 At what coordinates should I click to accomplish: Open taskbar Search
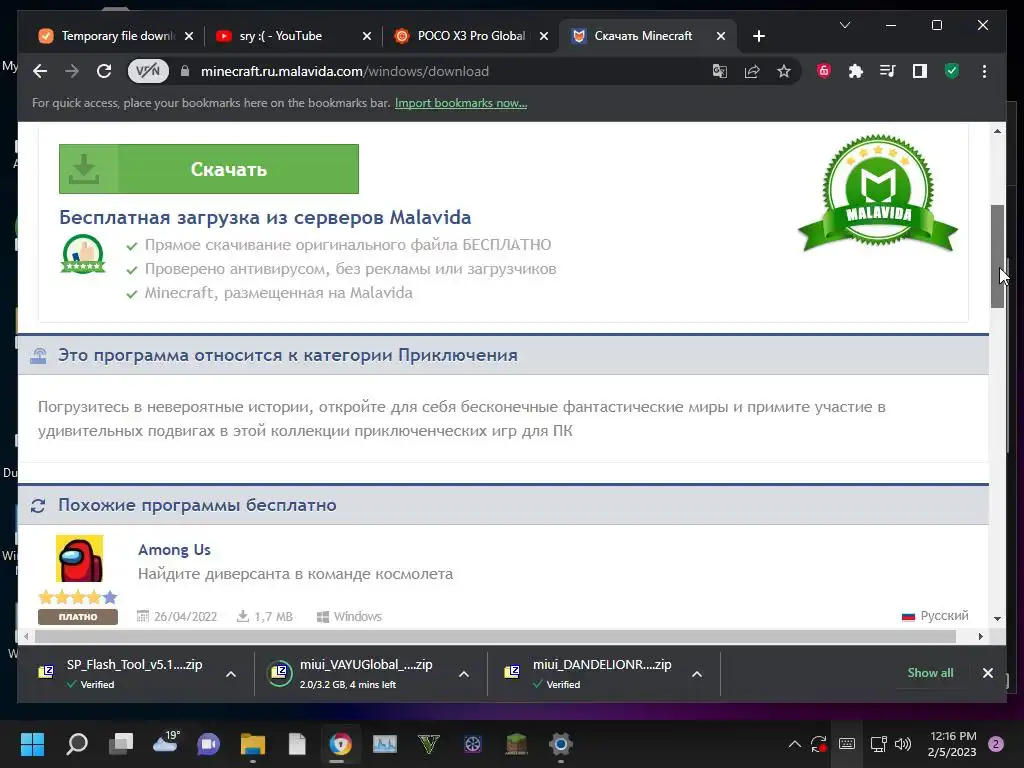pos(77,744)
